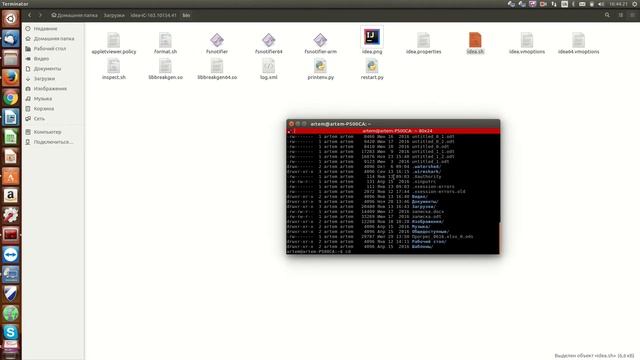Launch Skype from the launcher

pos(11,332)
